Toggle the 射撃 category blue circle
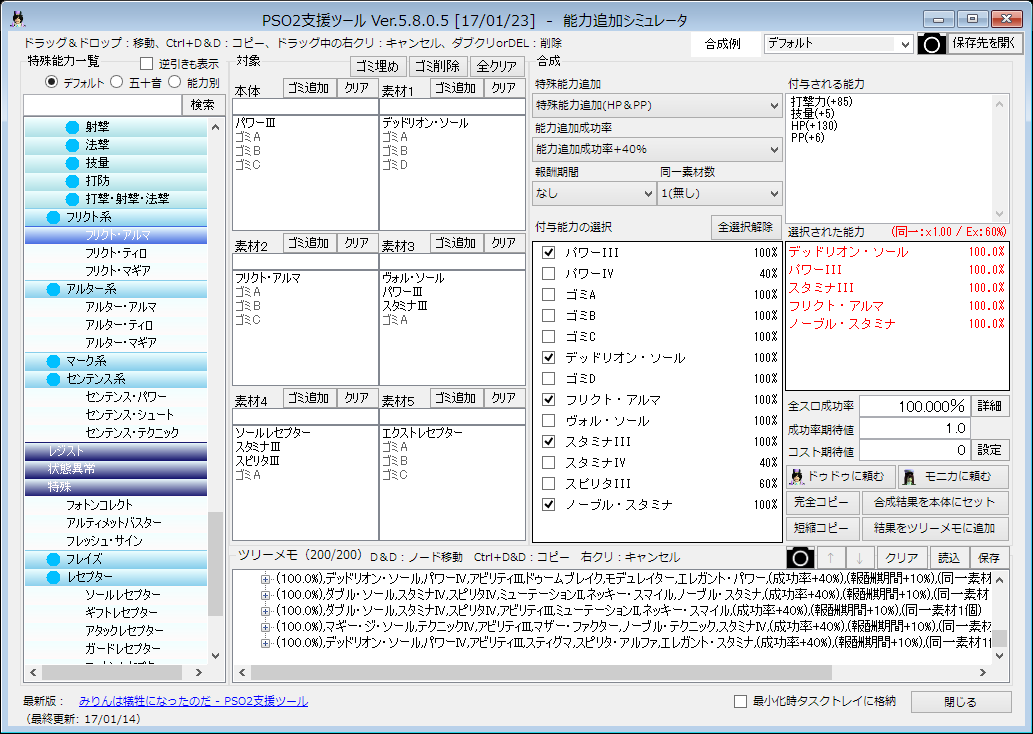 [72, 127]
